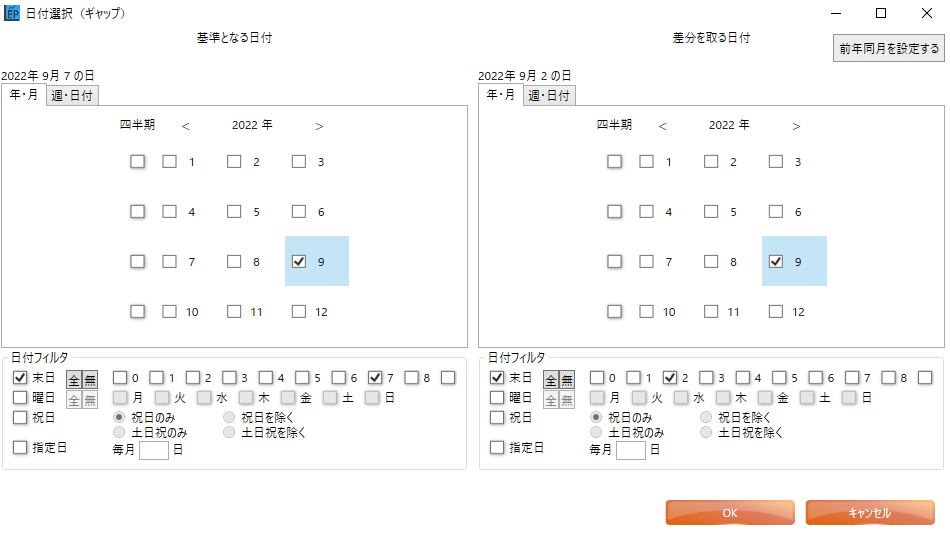Click the 無 button beside 末日 in right filter

click(566, 380)
